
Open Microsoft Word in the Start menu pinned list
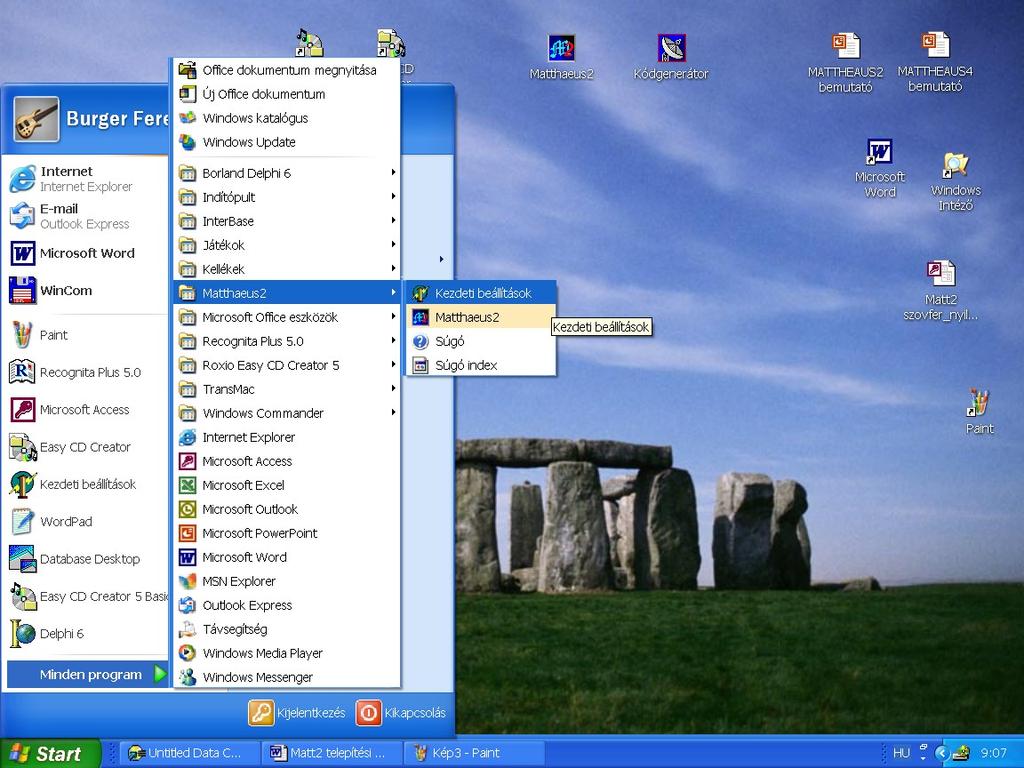86,253
